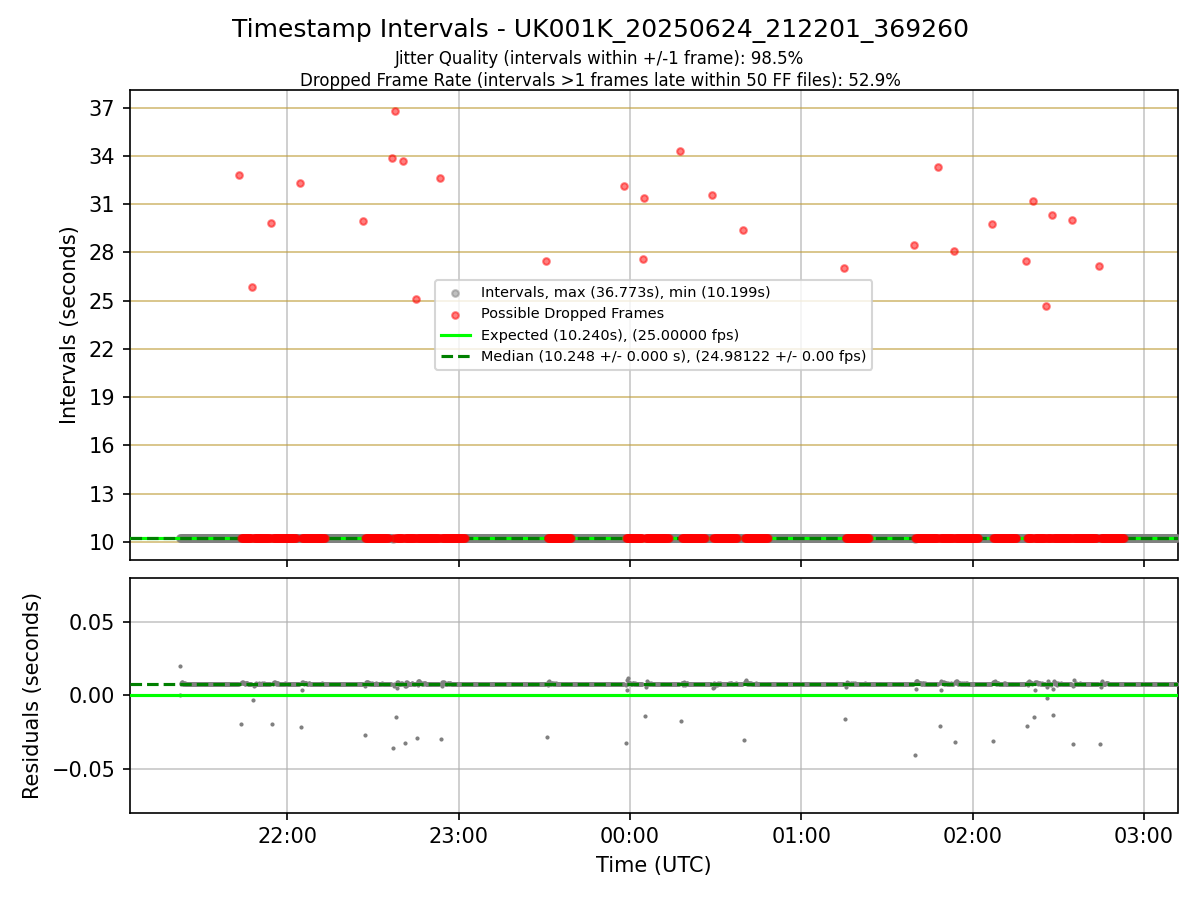This screenshot has height=900, width=1200.
Task: Click the red dot marker in the legend
Action: pyautogui.click(x=455, y=314)
